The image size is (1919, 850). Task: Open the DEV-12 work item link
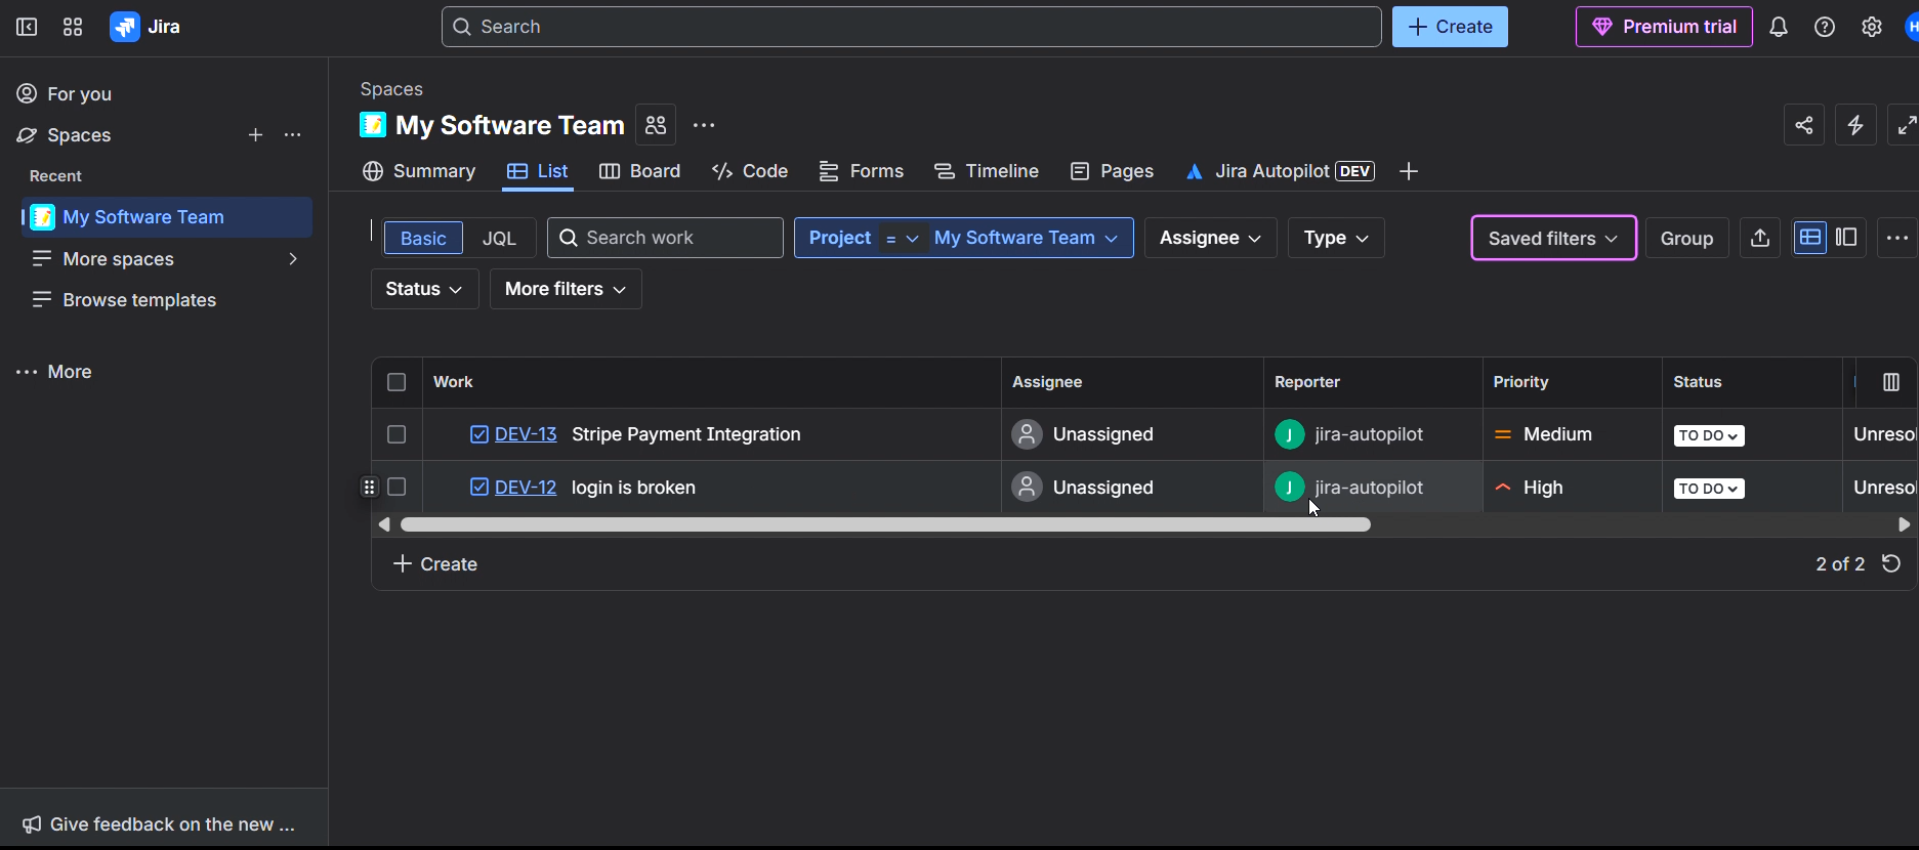(x=526, y=487)
